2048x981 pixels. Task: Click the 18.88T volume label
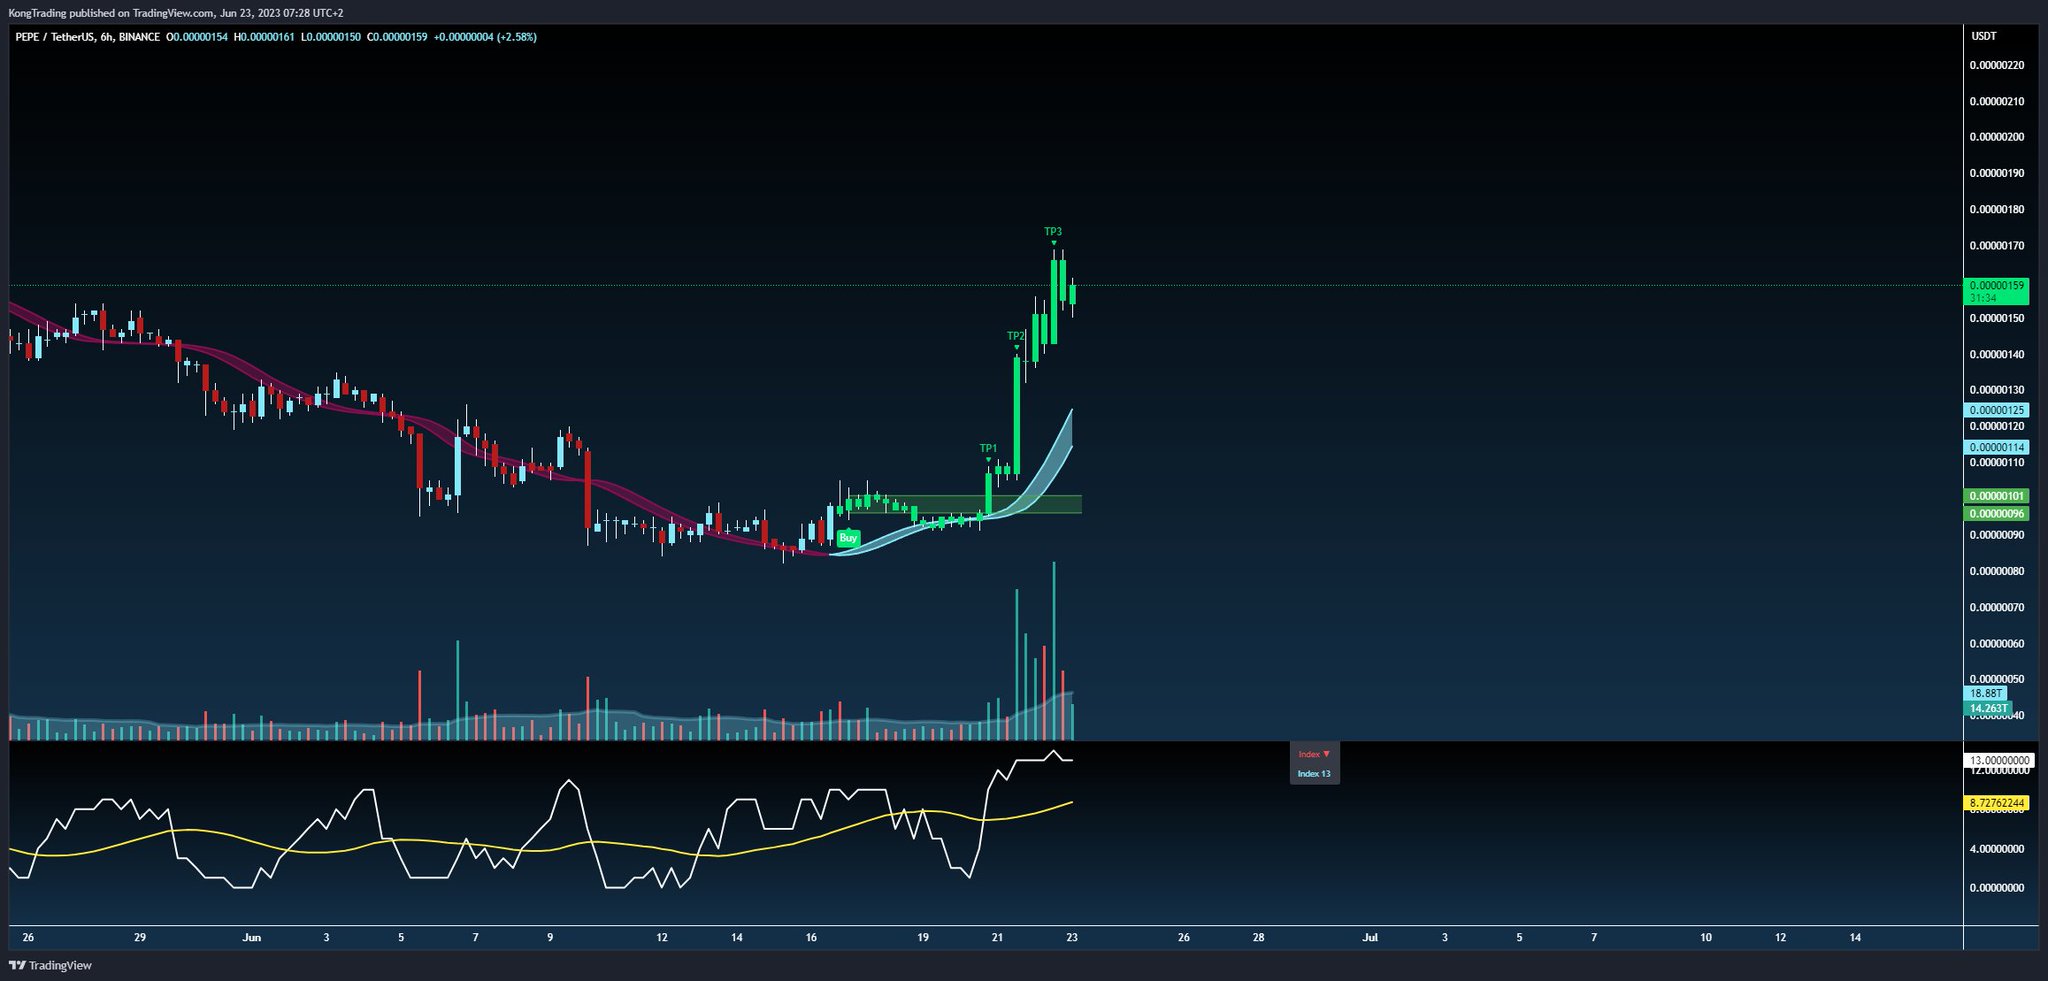pyautogui.click(x=1985, y=694)
